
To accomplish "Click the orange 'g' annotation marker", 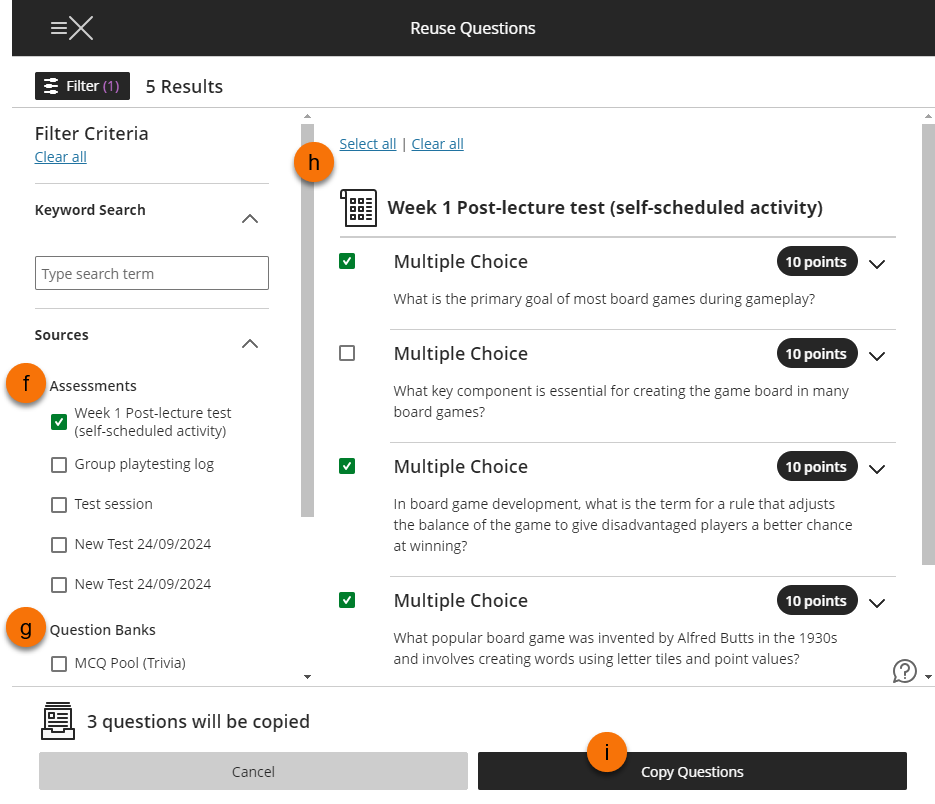I will pos(26,629).
